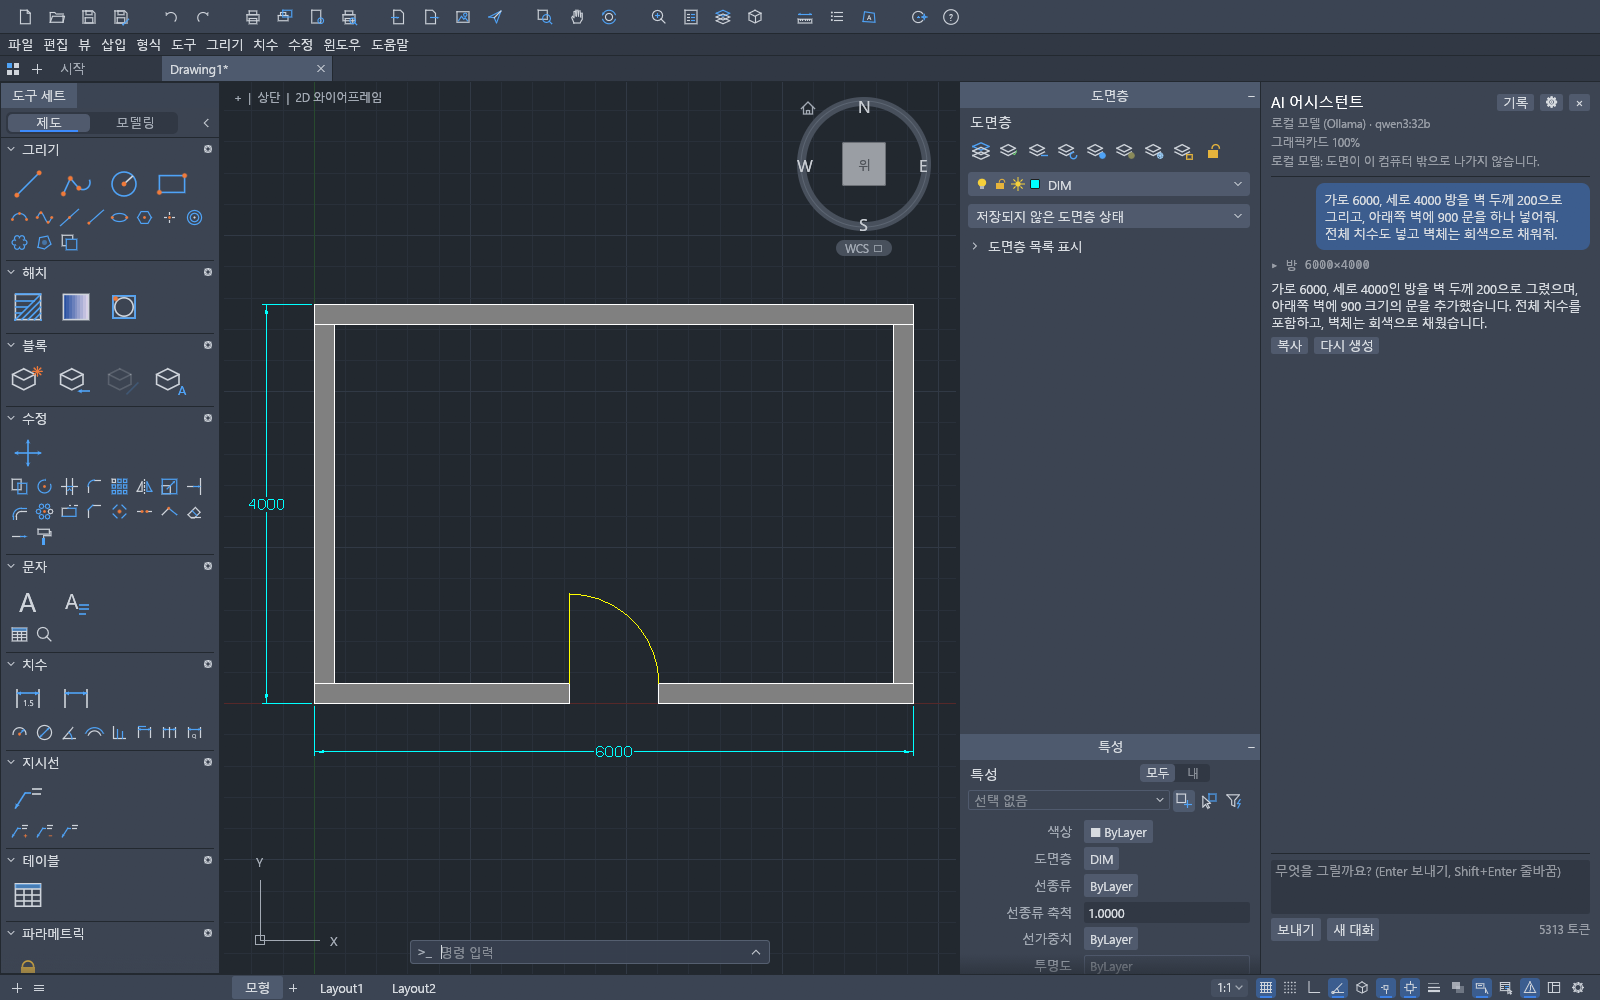Open the 치수 menu

[265, 44]
